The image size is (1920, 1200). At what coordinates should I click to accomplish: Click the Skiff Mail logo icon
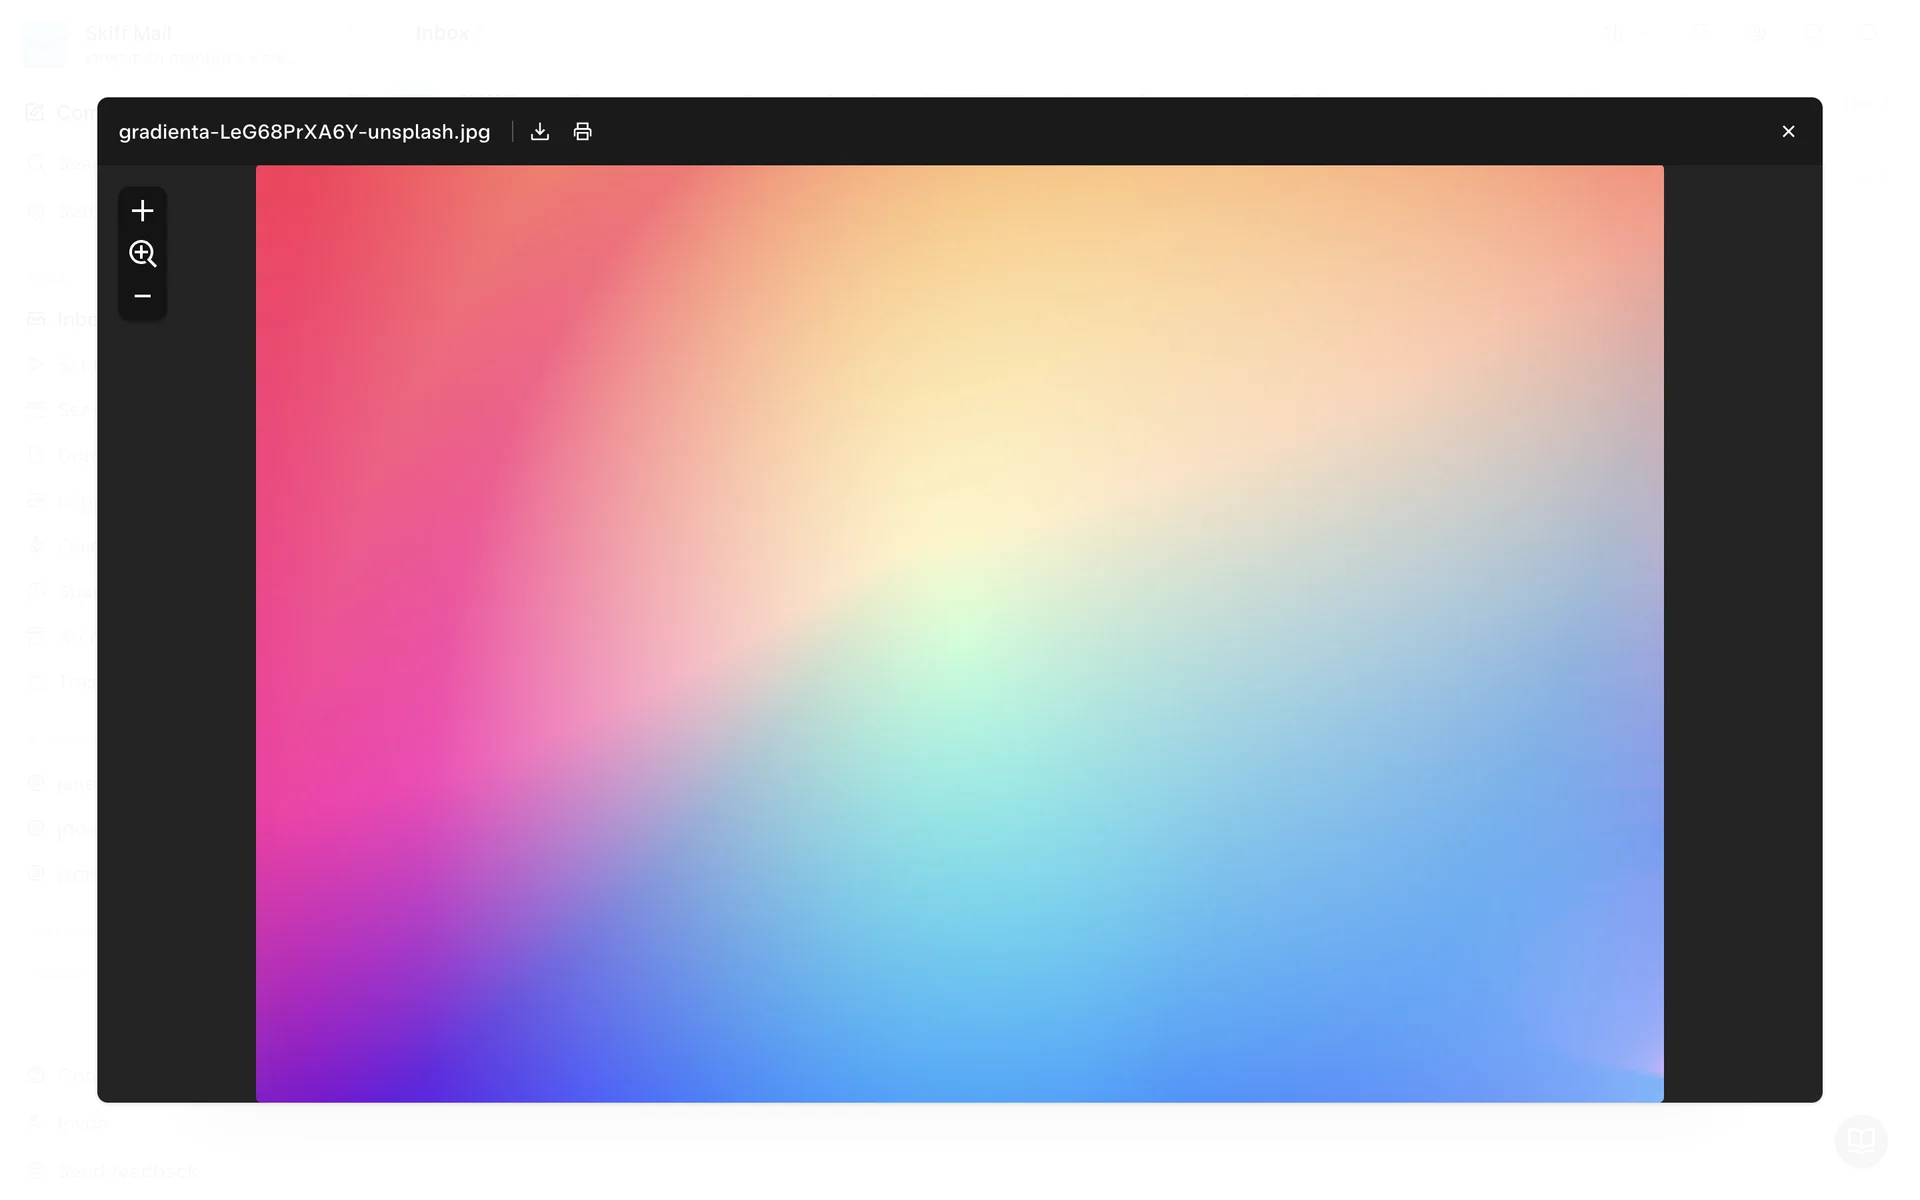pyautogui.click(x=45, y=44)
